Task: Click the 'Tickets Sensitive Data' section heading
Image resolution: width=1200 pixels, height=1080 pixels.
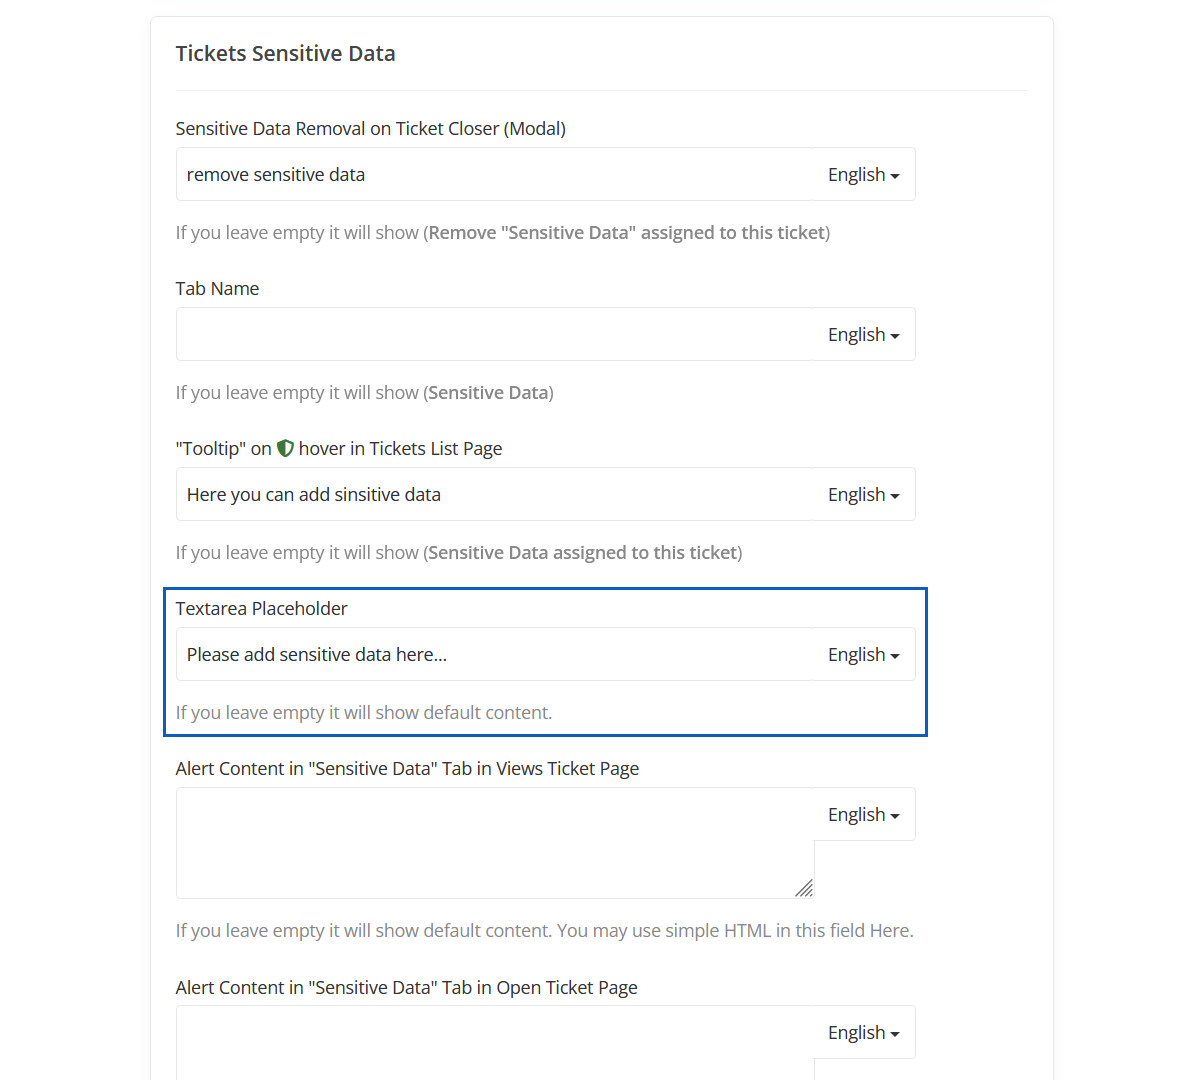Action: pos(286,54)
